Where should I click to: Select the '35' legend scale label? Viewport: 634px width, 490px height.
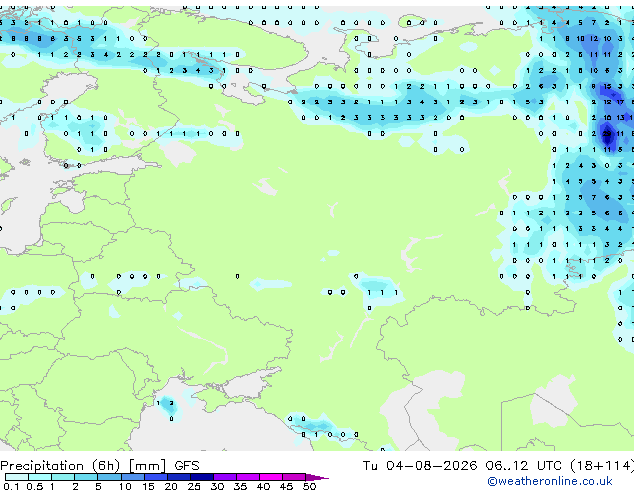click(x=240, y=486)
